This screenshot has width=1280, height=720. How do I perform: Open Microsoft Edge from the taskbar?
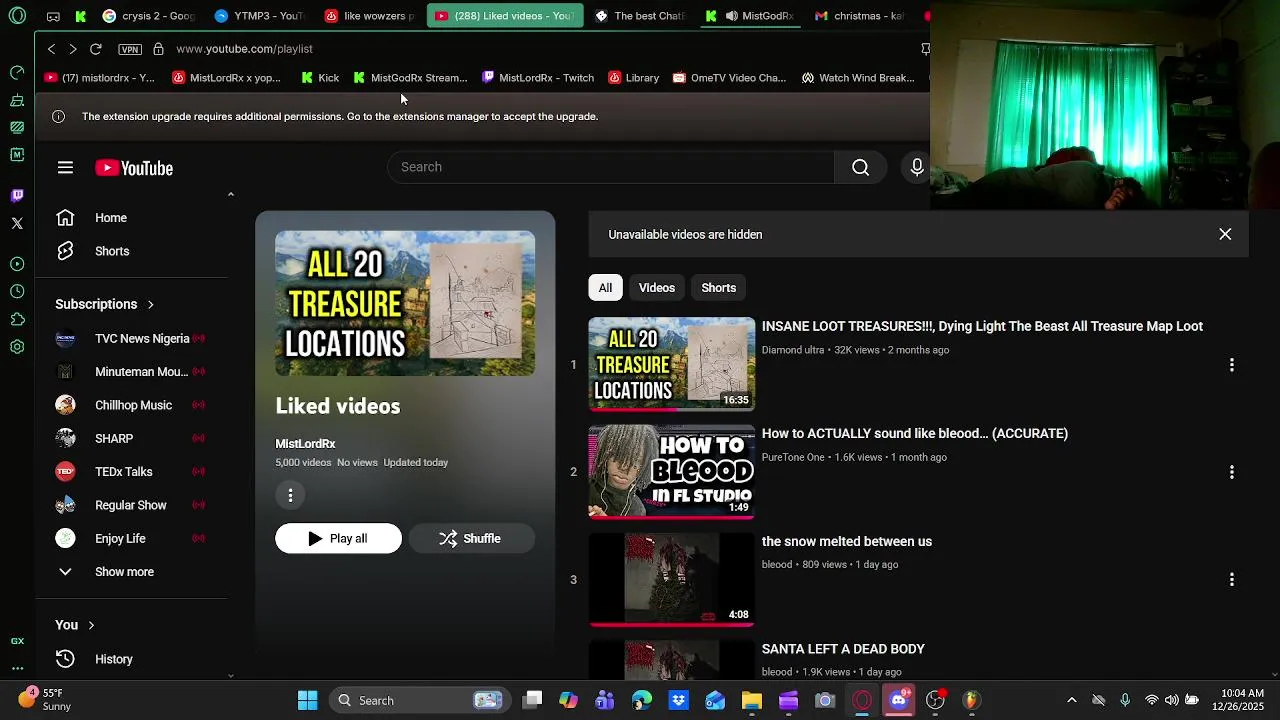641,700
